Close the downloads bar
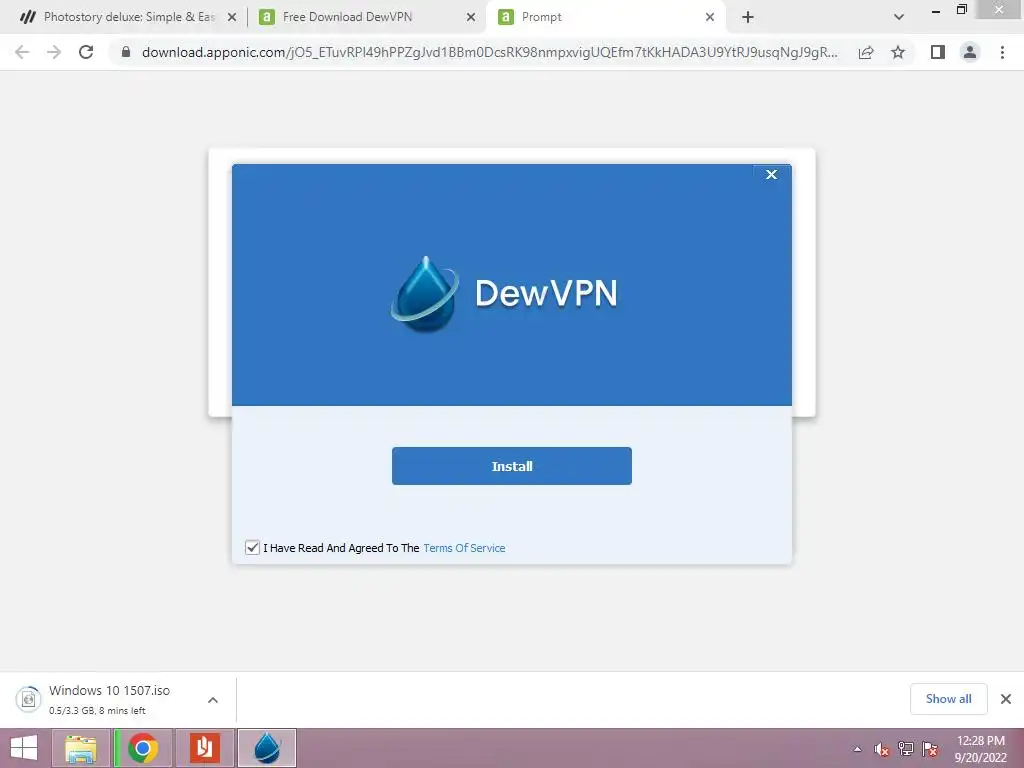 [1006, 699]
